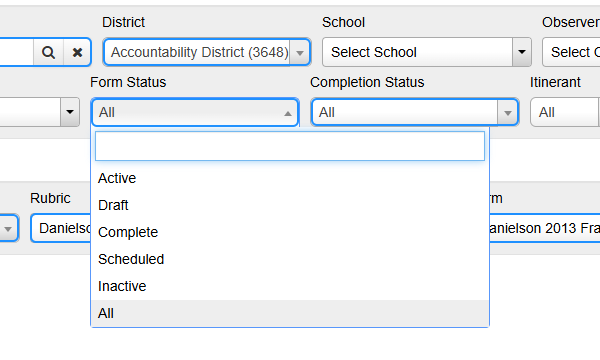Collapse the Form Status dropdown via up arrow
This screenshot has width=600, height=360.
coord(288,113)
